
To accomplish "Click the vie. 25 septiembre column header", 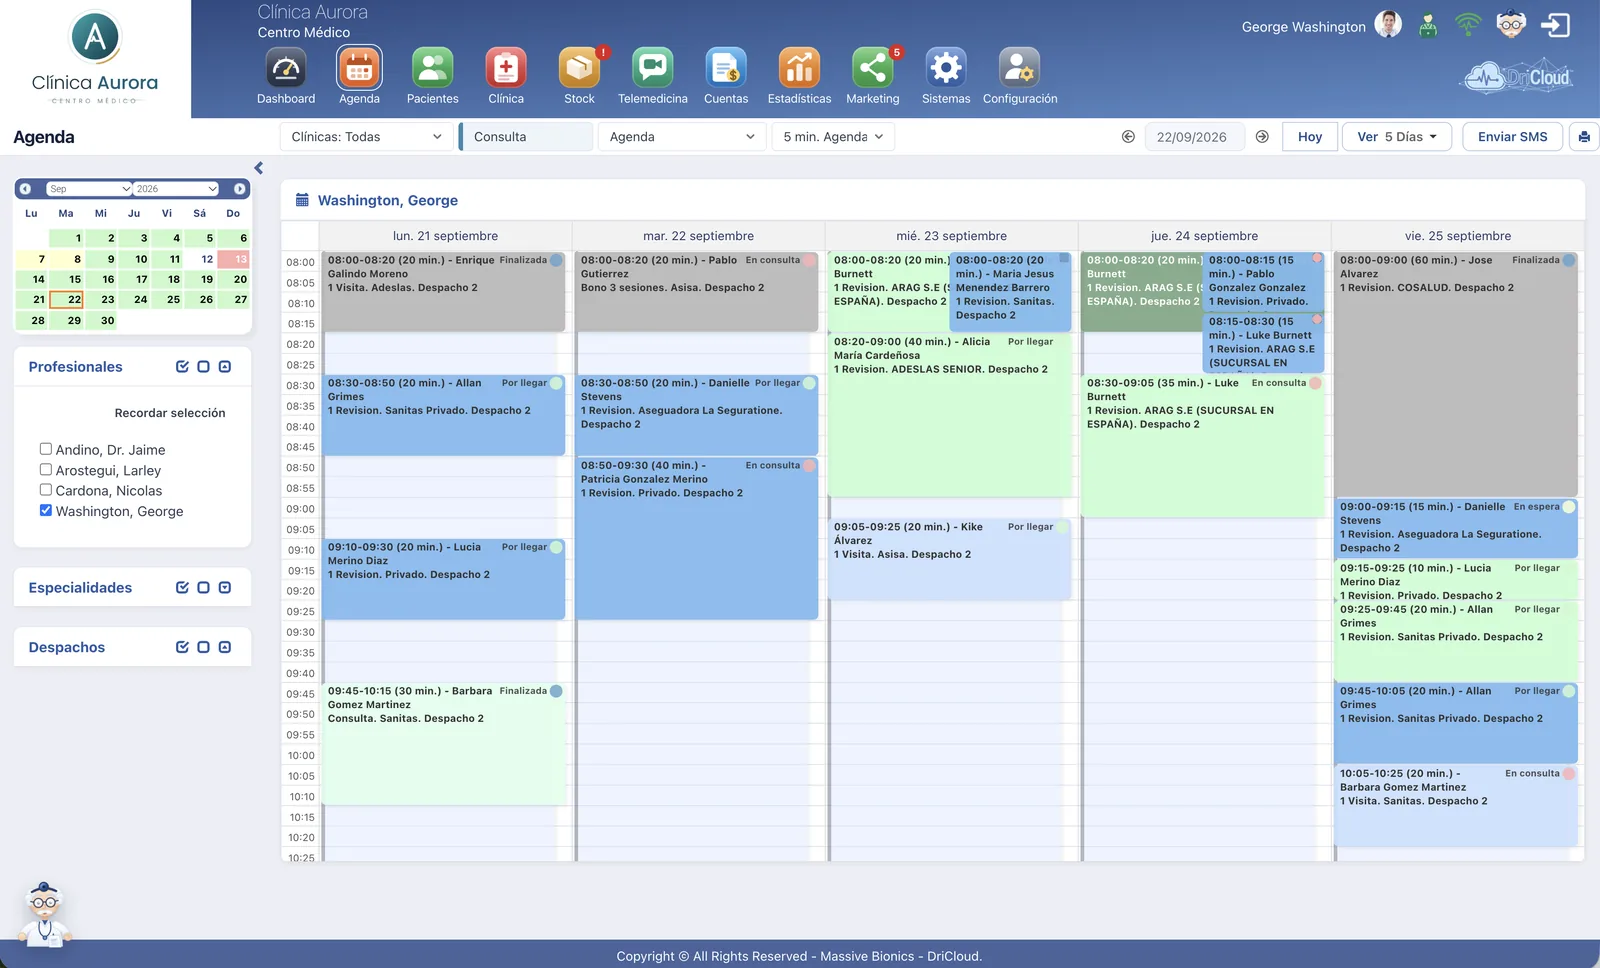I will tap(1457, 236).
